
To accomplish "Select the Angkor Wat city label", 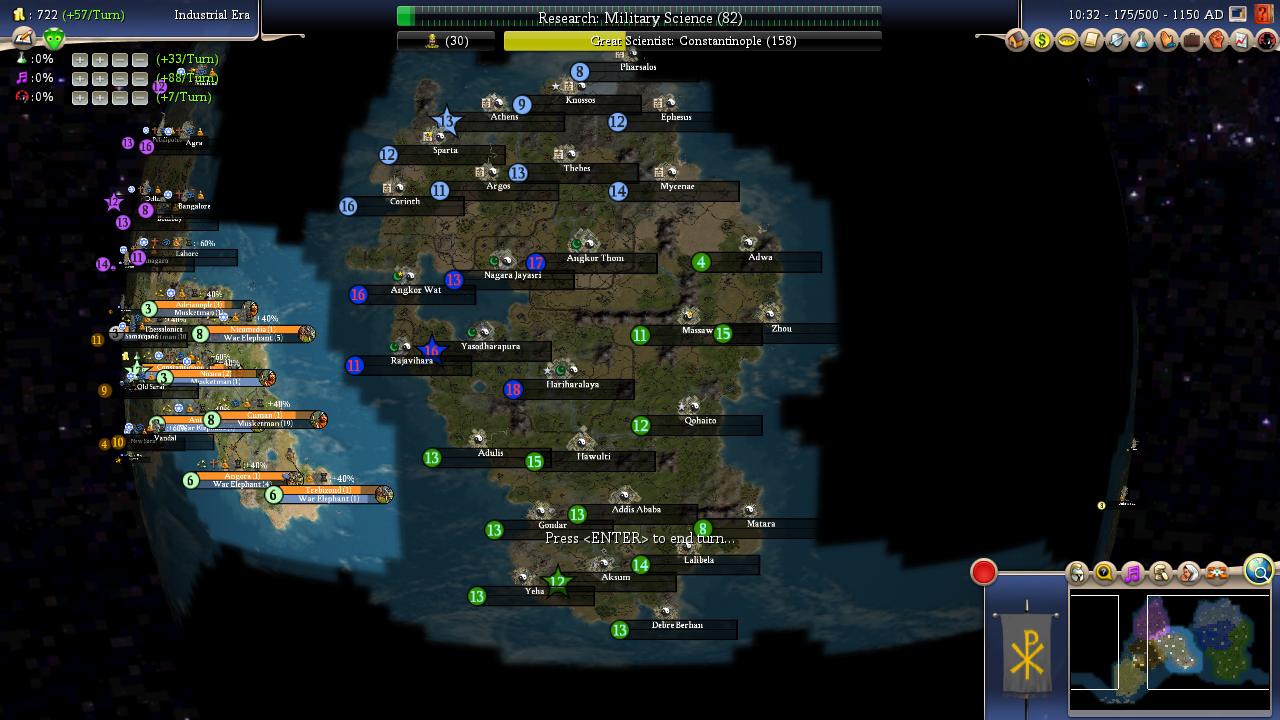I will pos(415,291).
